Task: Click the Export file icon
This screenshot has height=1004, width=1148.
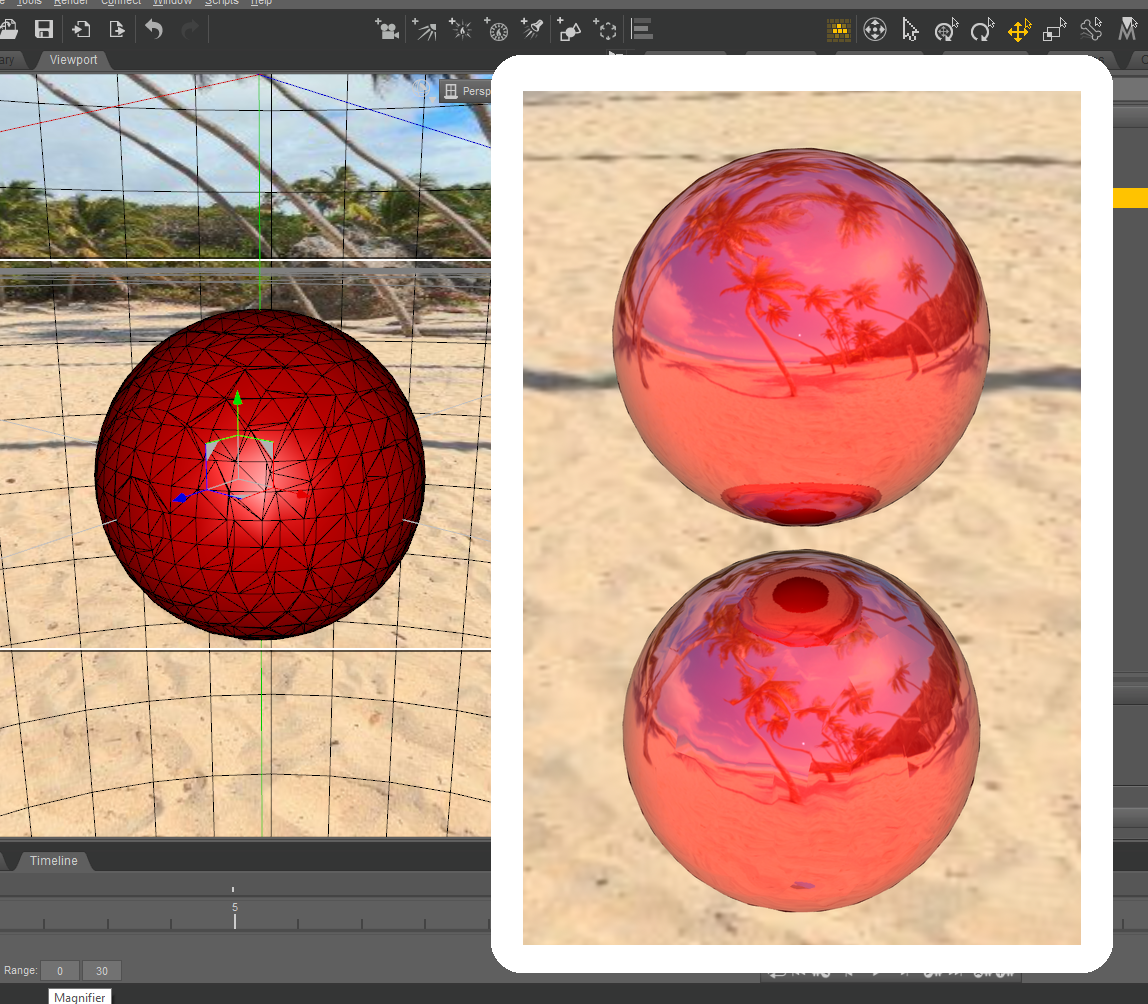Action: pos(116,29)
